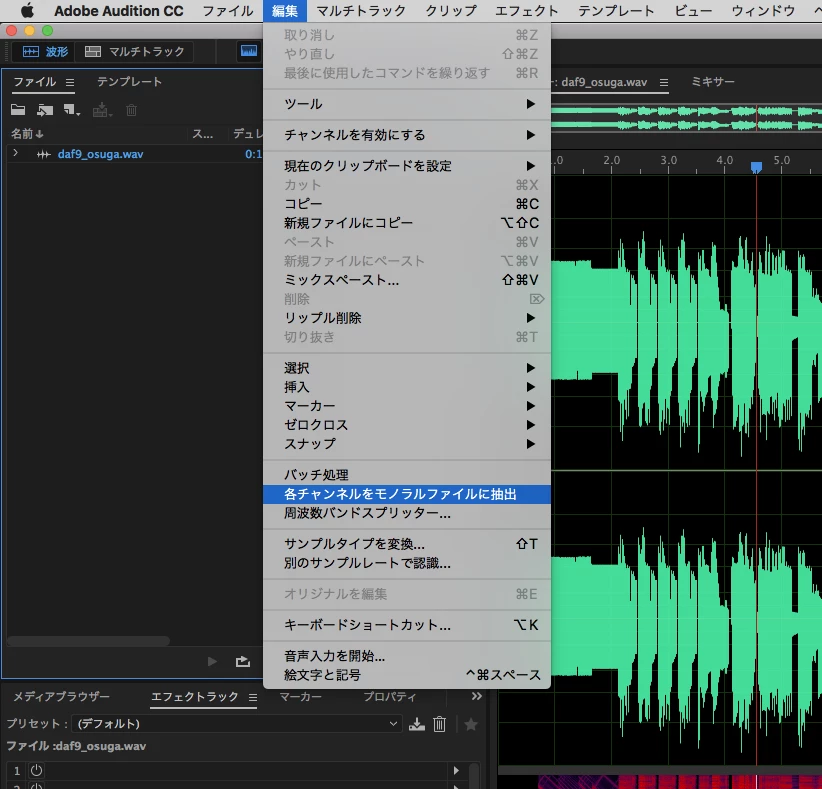Click the auto-play export icon in Files panel
Image resolution: width=822 pixels, height=789 pixels.
coord(243,662)
